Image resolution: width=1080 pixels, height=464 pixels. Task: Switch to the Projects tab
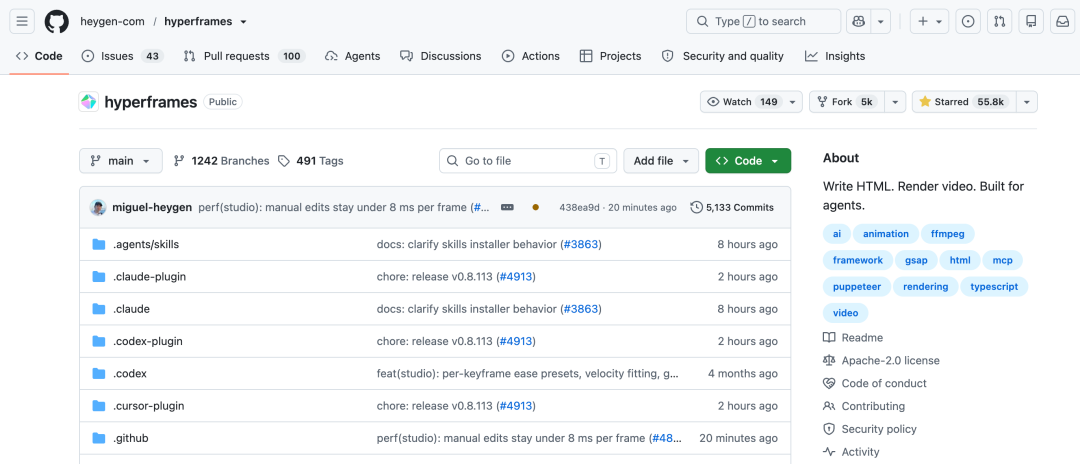(610, 56)
